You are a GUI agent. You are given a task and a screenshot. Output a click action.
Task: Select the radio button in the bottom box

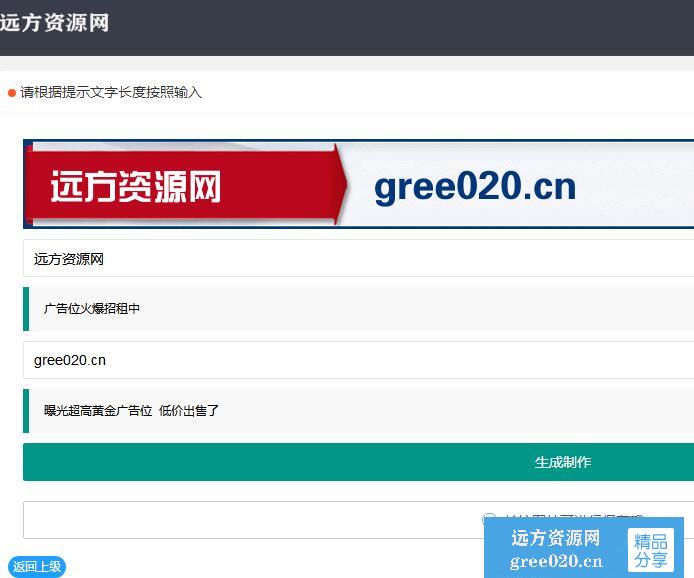pos(489,520)
